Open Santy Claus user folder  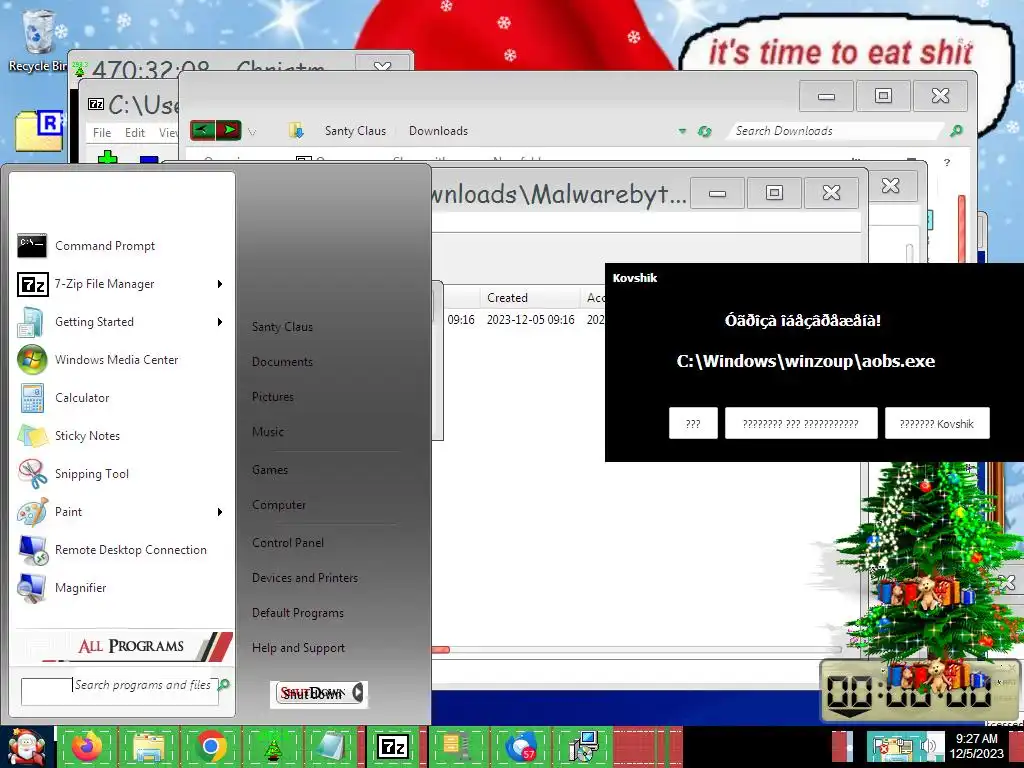tap(282, 327)
